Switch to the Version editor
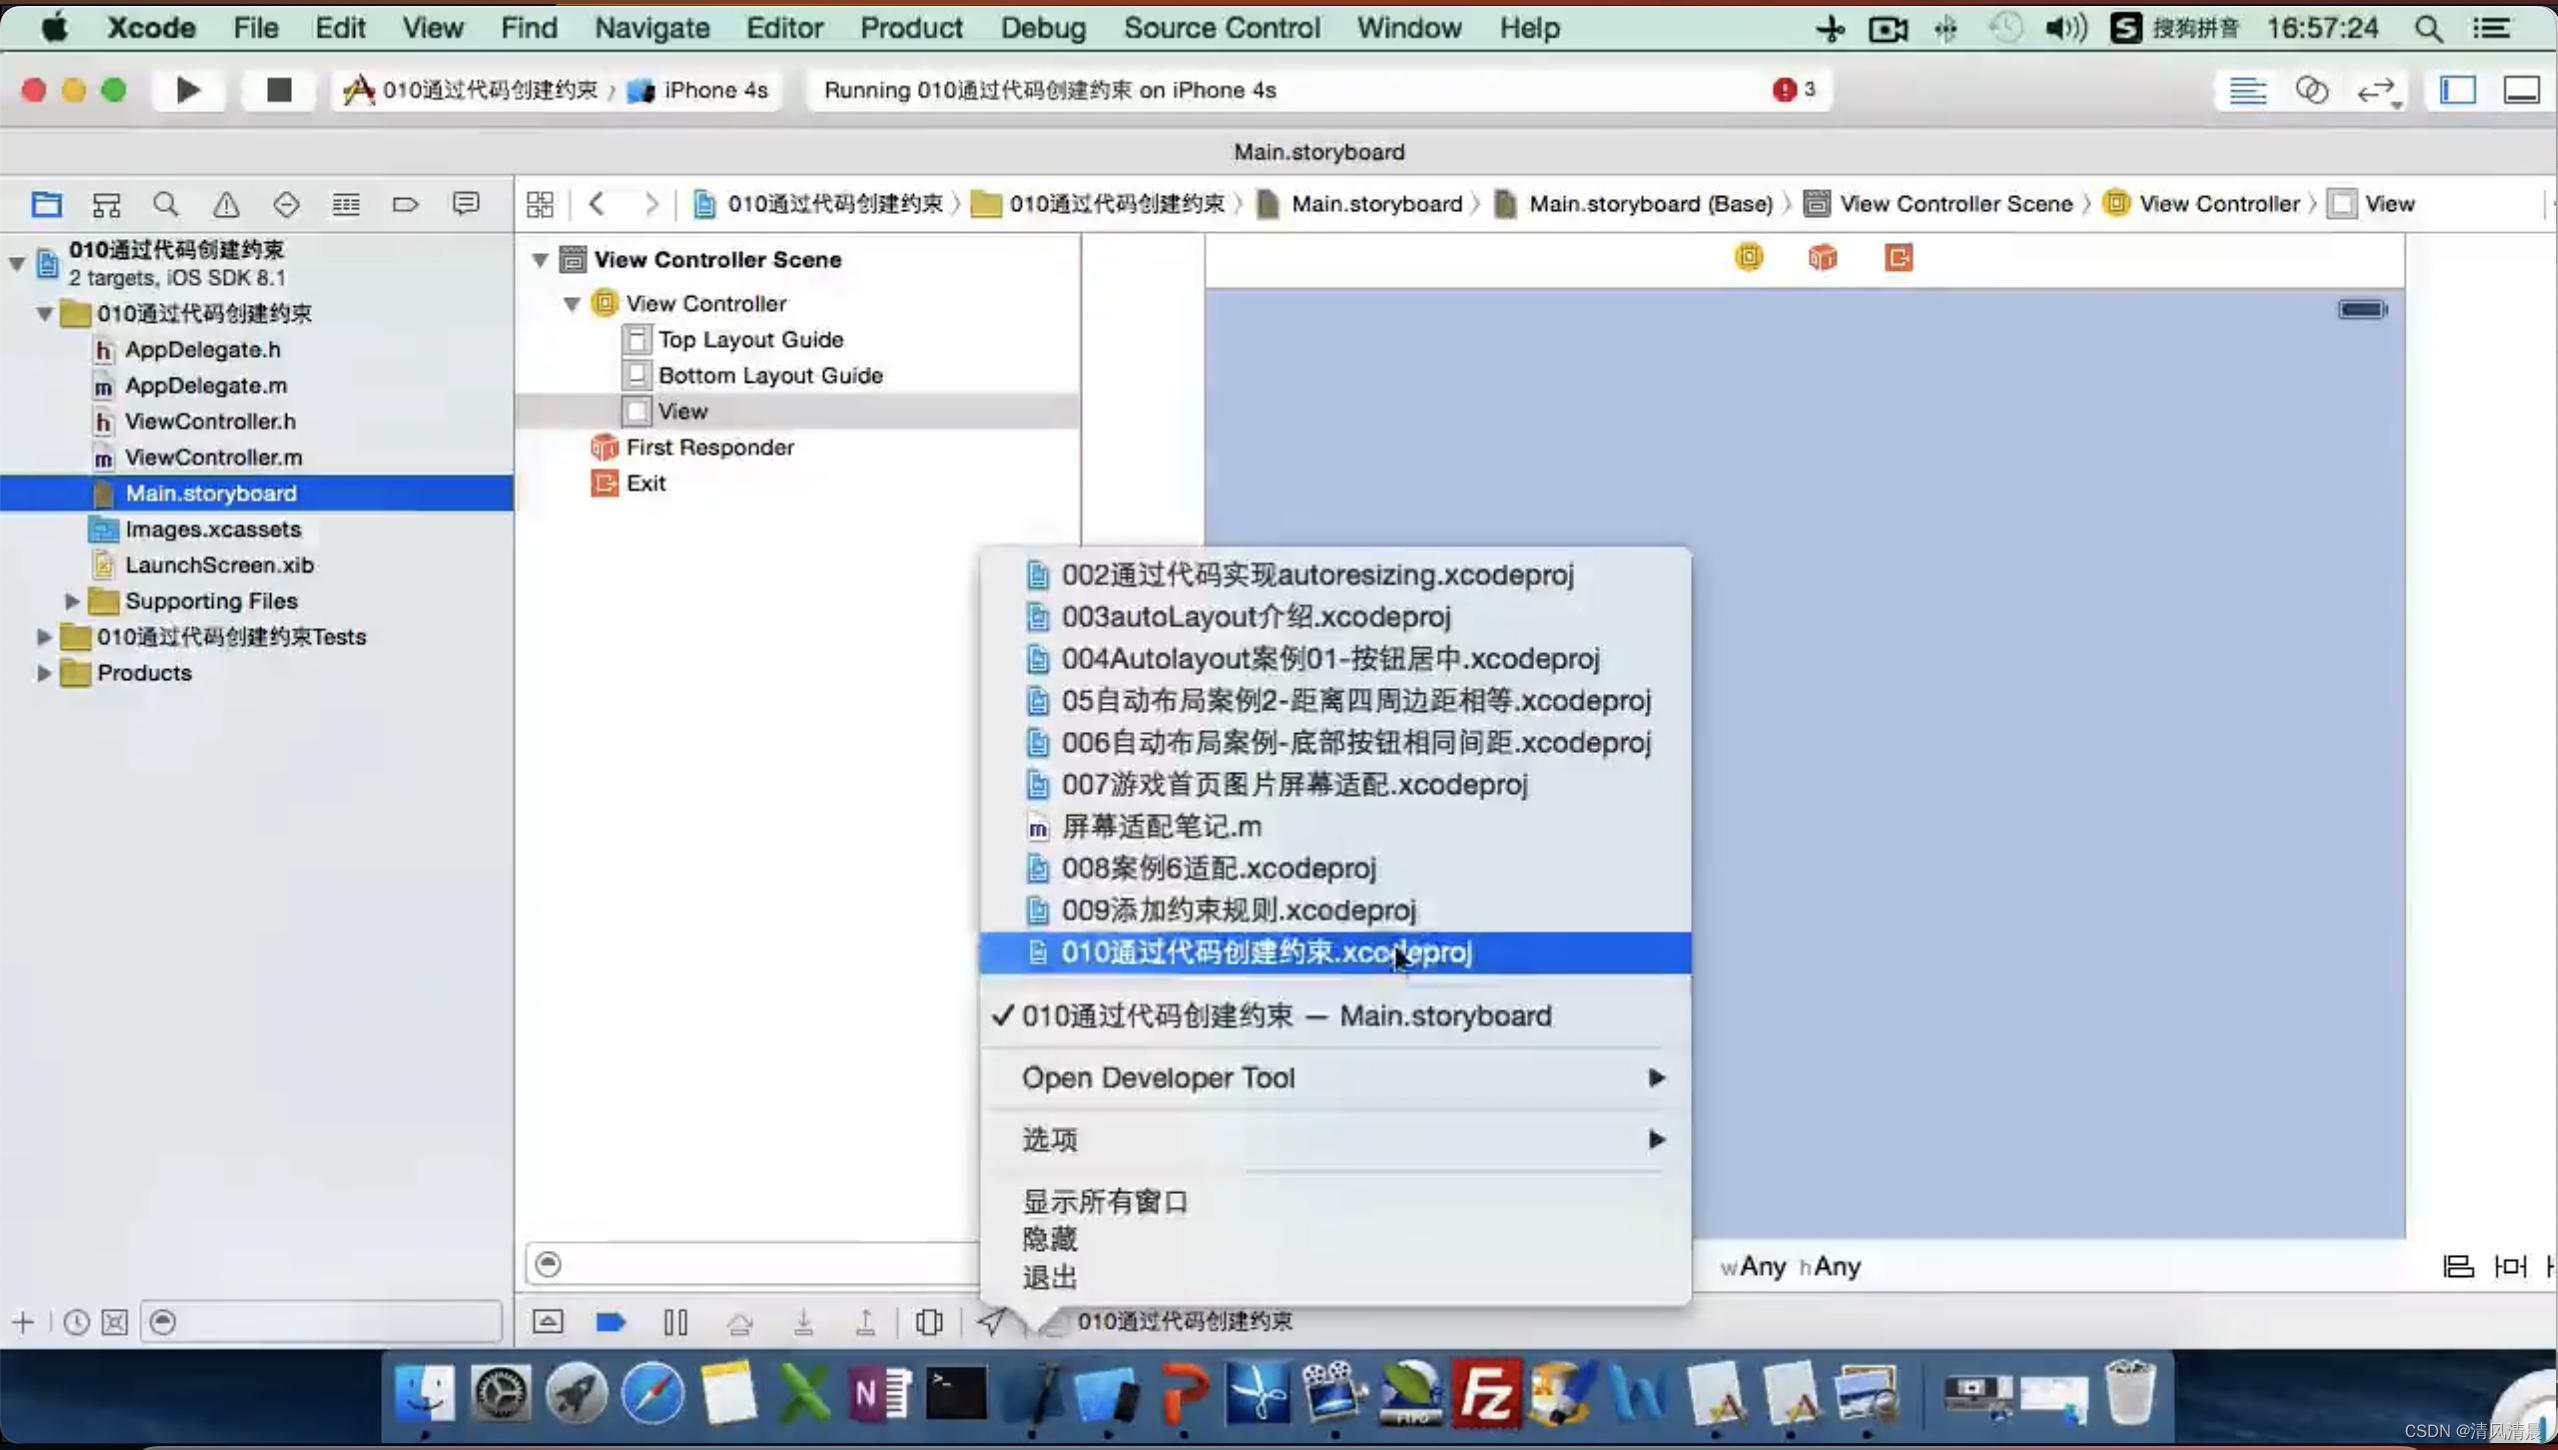2558x1450 pixels. point(2379,92)
